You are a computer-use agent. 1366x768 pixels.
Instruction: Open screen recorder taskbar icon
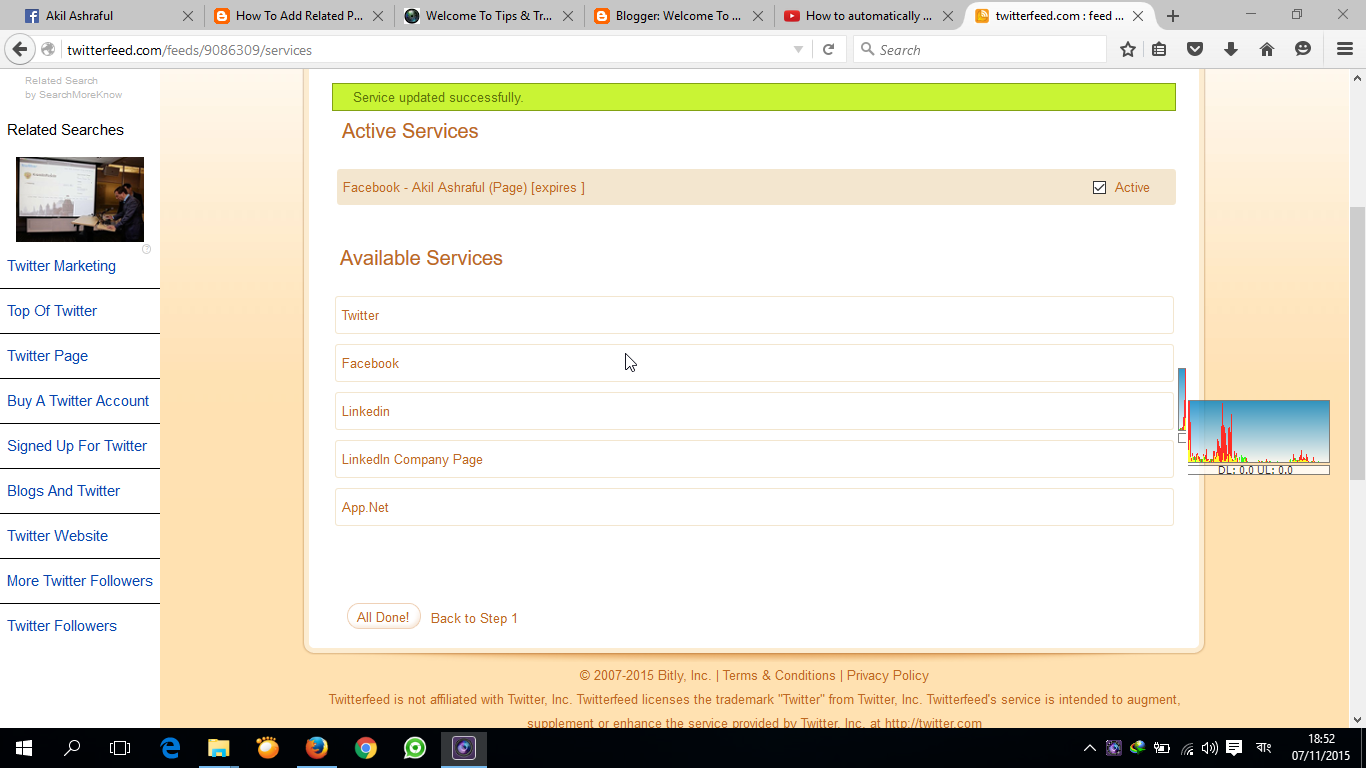pyautogui.click(x=463, y=748)
